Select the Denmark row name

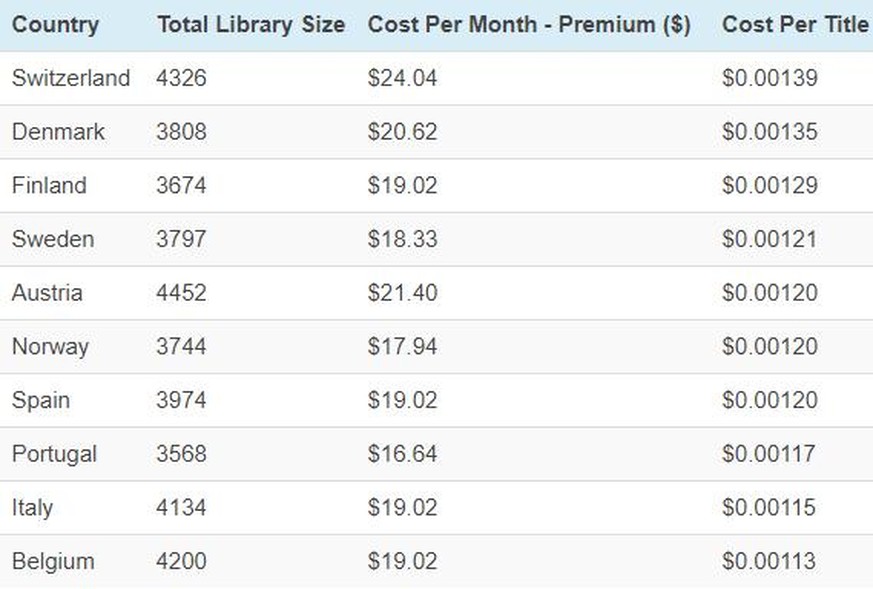pos(58,132)
